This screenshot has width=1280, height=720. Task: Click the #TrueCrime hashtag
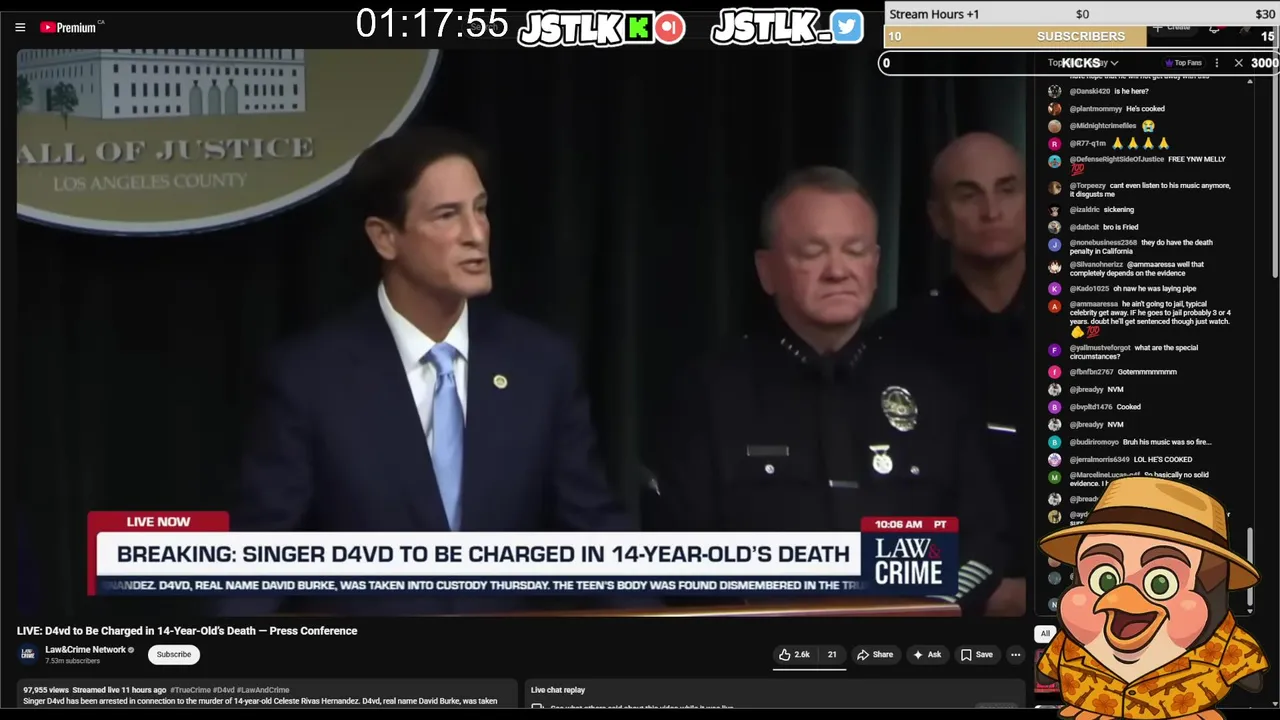pyautogui.click(x=189, y=690)
